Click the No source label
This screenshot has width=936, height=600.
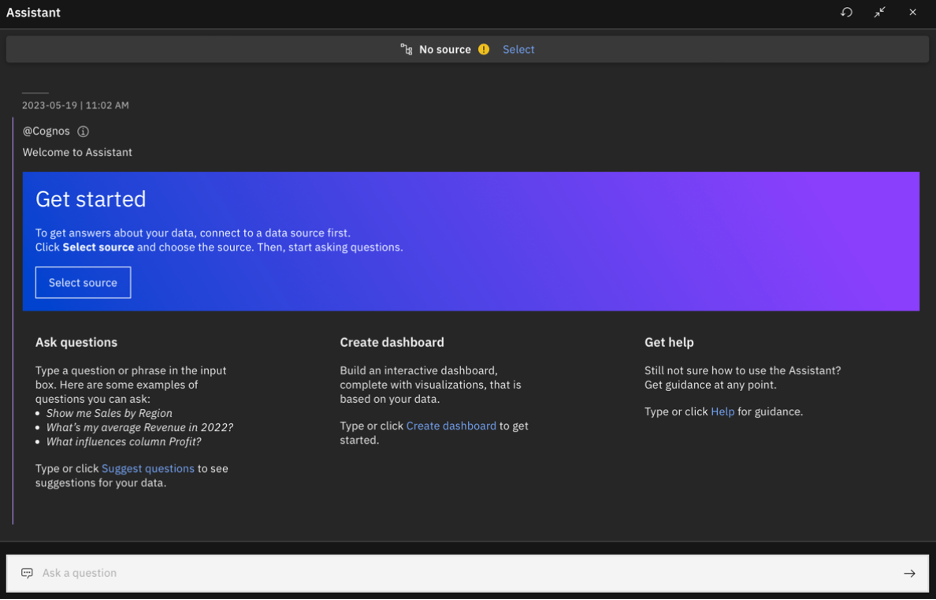[x=445, y=50]
